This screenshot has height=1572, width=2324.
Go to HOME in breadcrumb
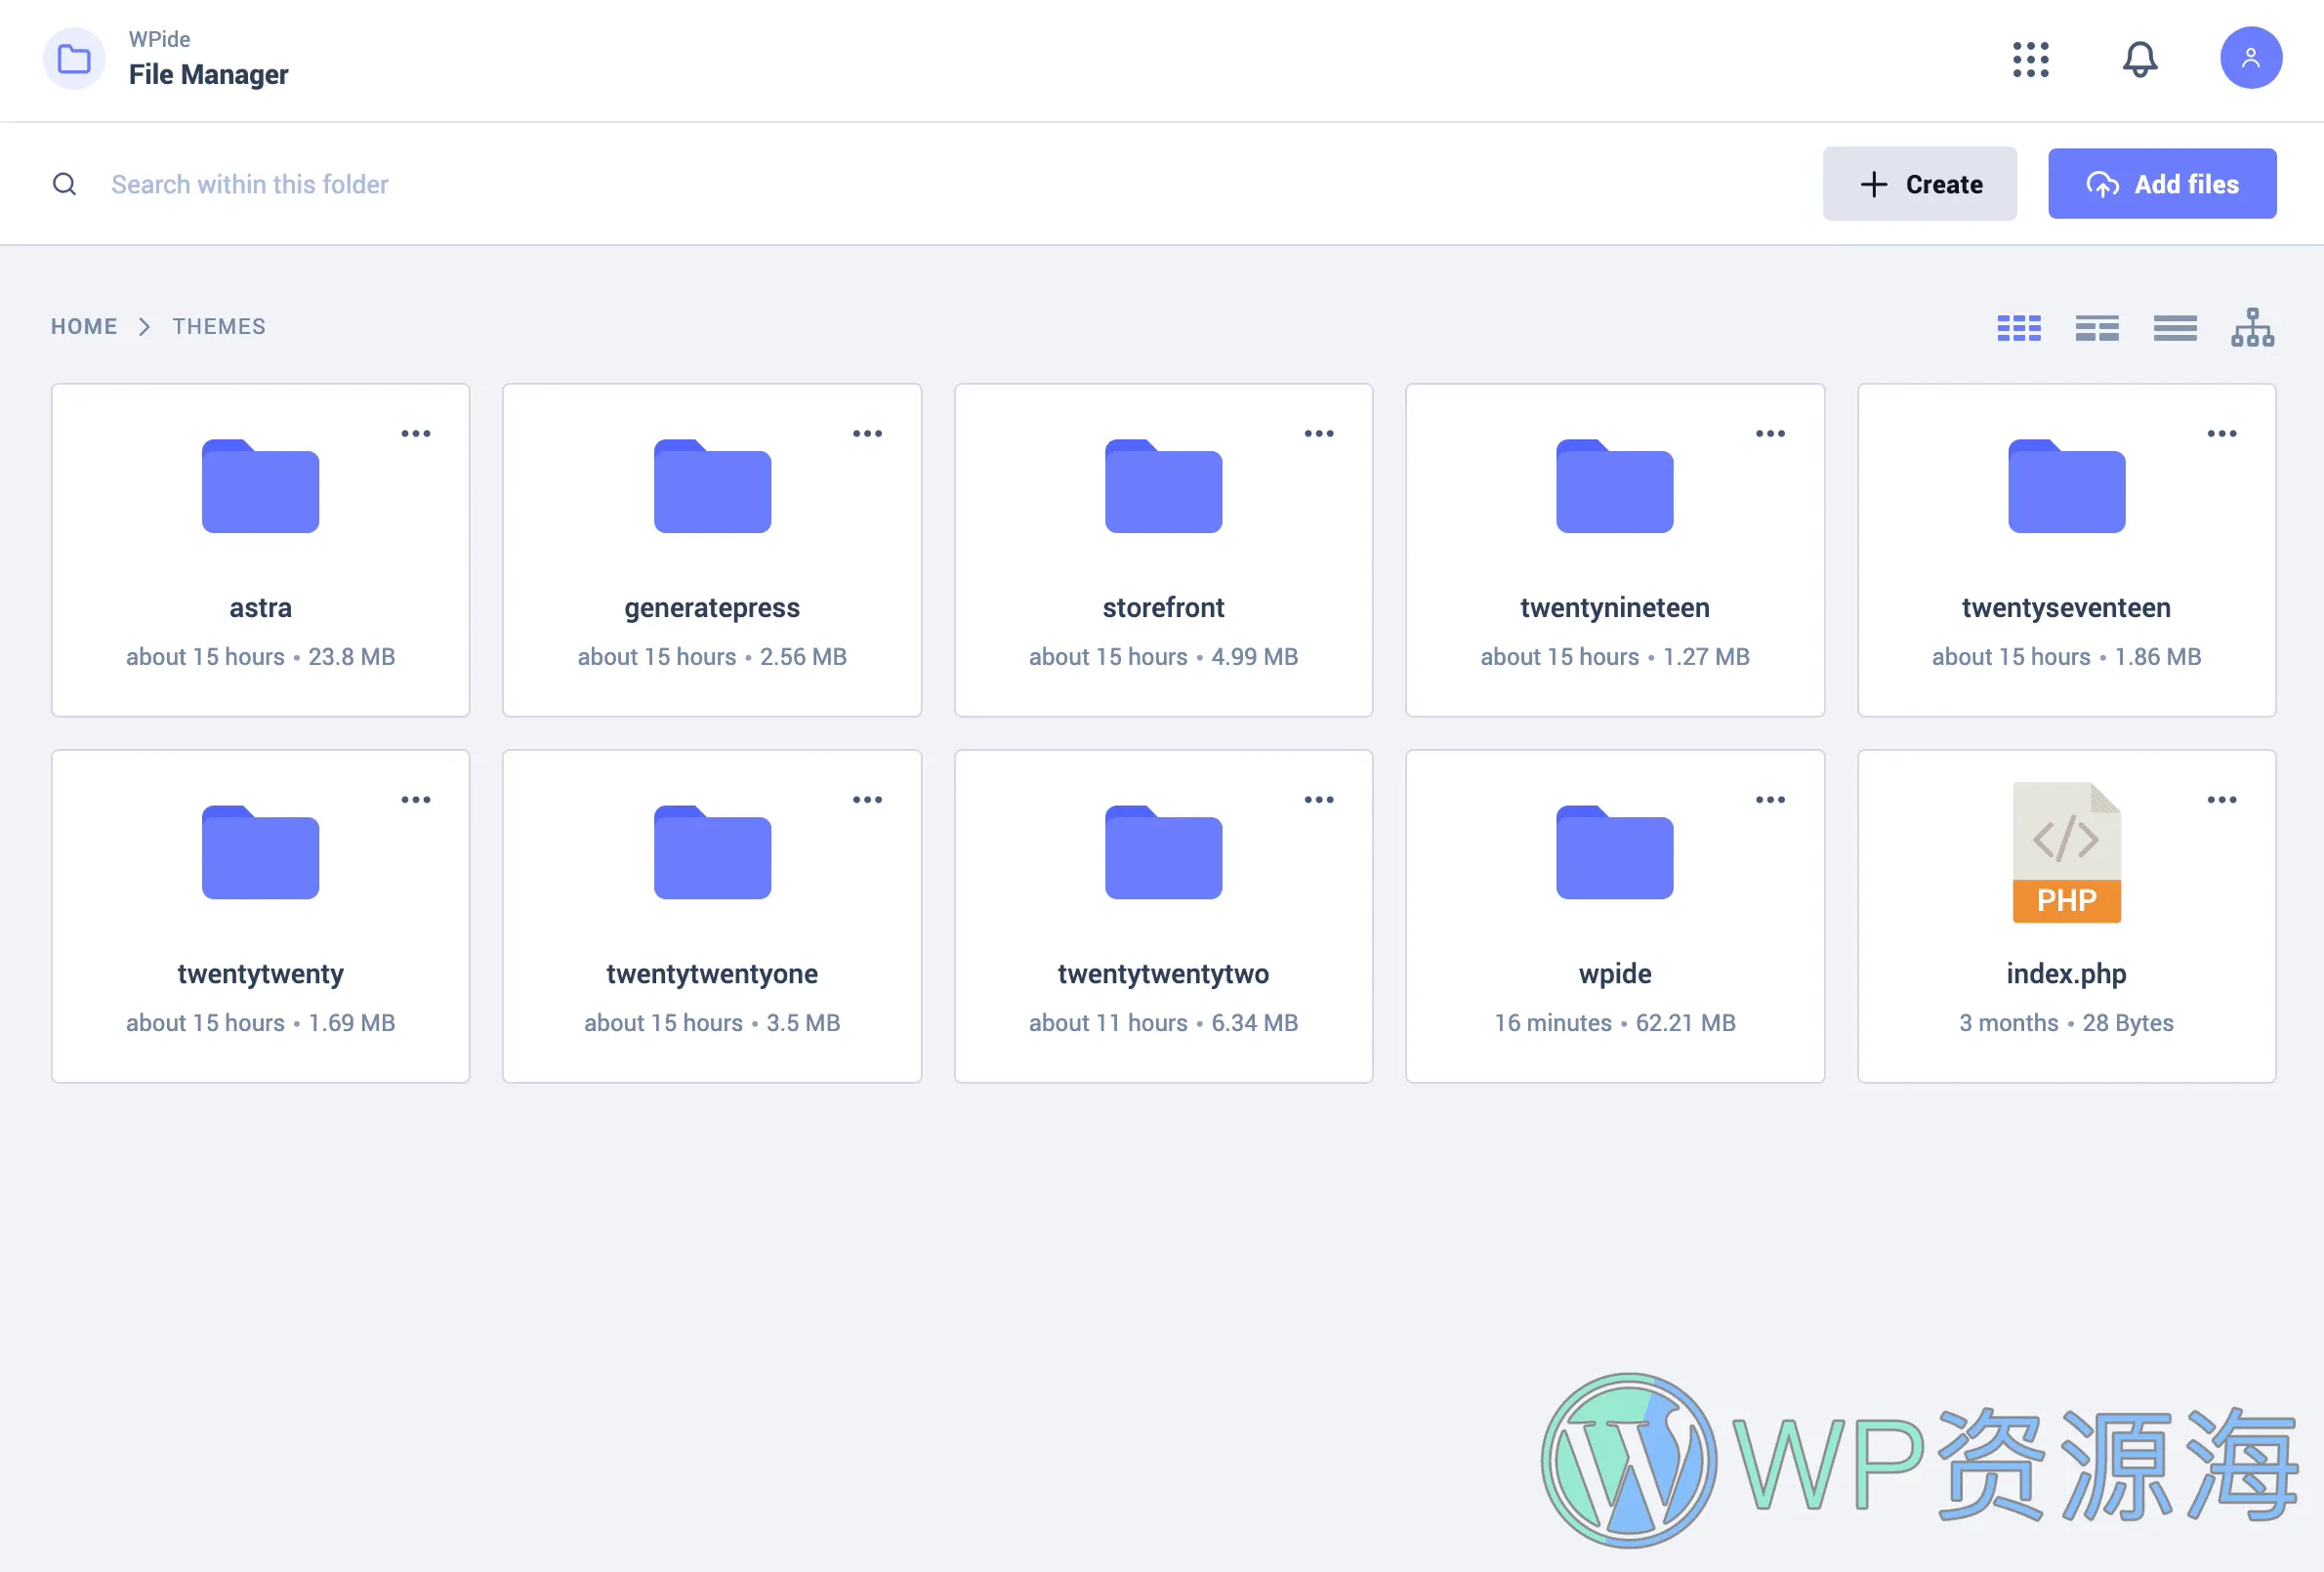point(84,327)
